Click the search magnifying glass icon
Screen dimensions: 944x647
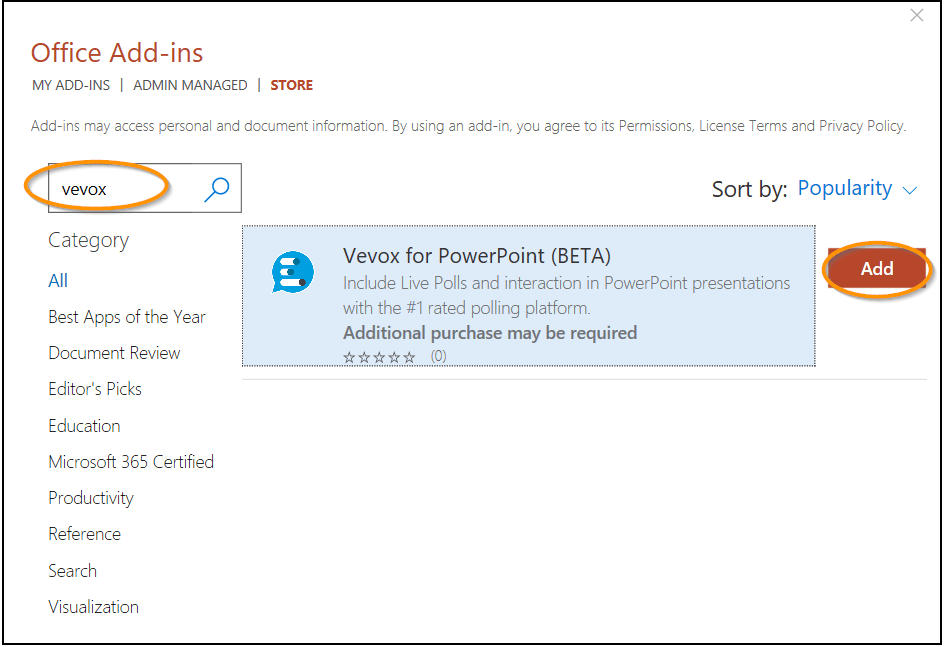coord(216,188)
